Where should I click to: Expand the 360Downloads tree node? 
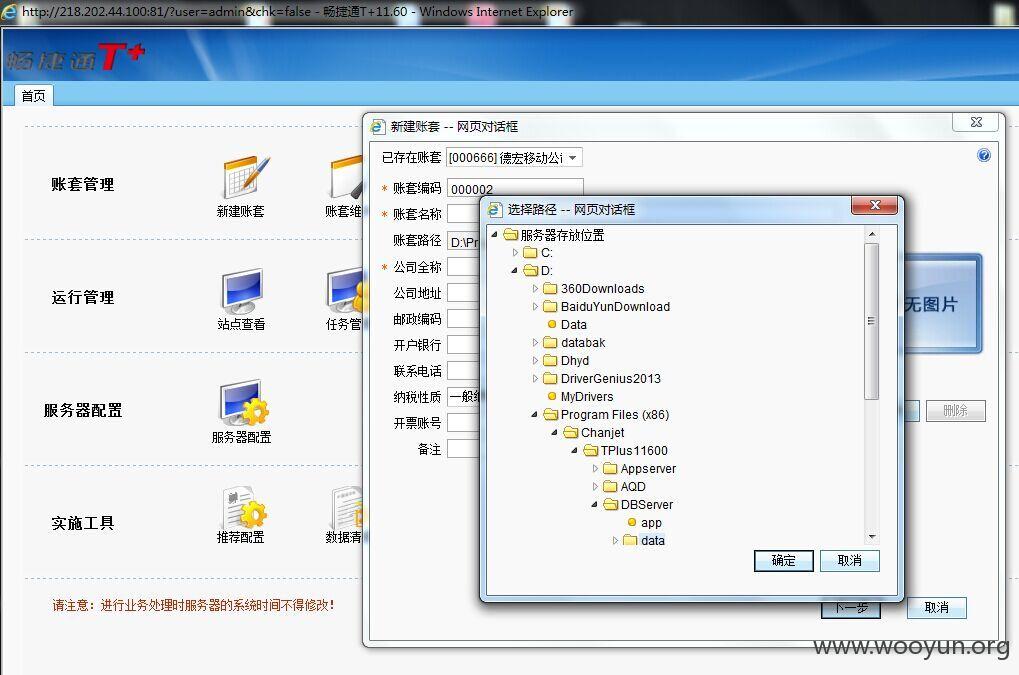coord(535,288)
